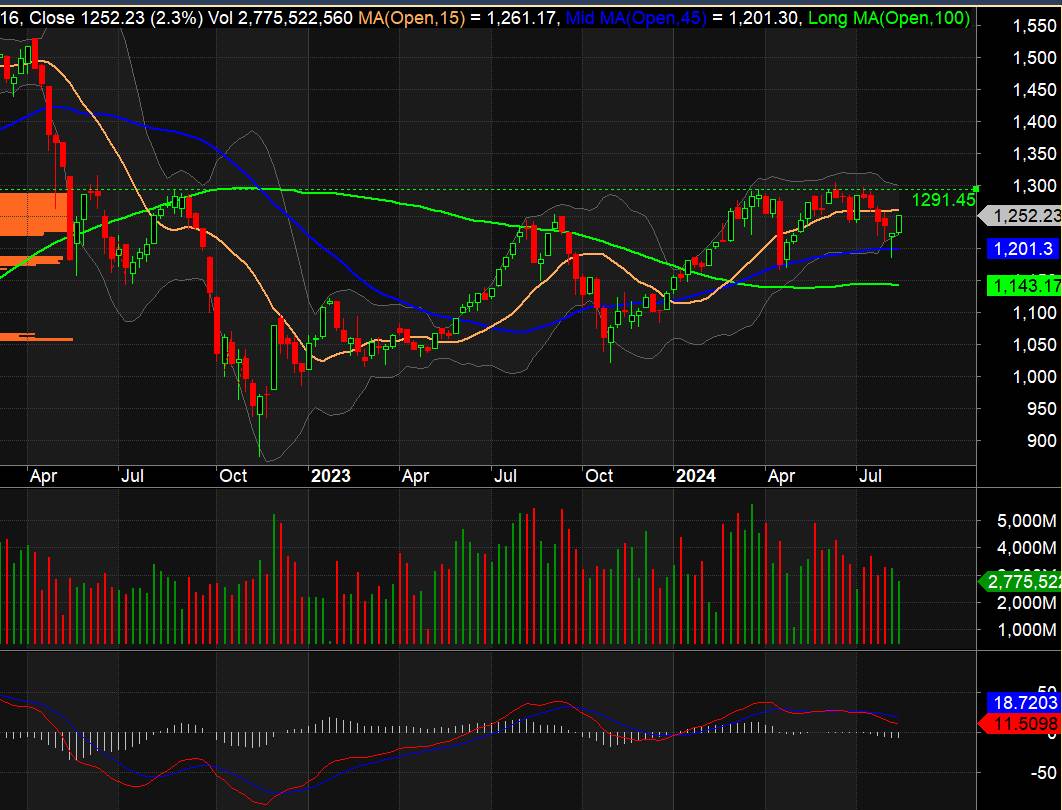Click the blue 1,201.3 price axis tag

[1023, 249]
